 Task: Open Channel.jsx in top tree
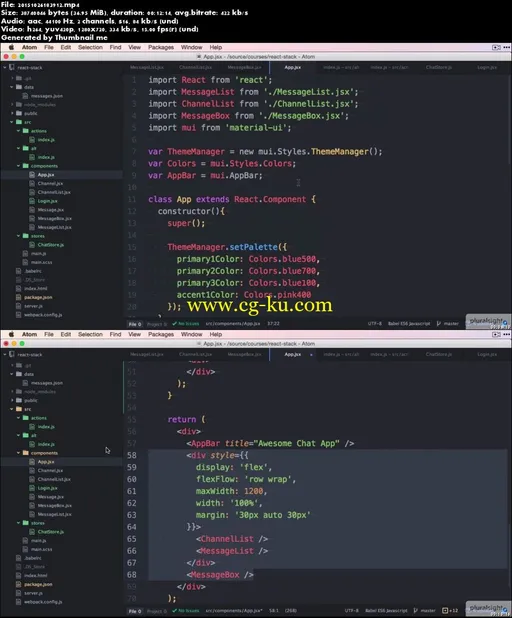[x=50, y=183]
